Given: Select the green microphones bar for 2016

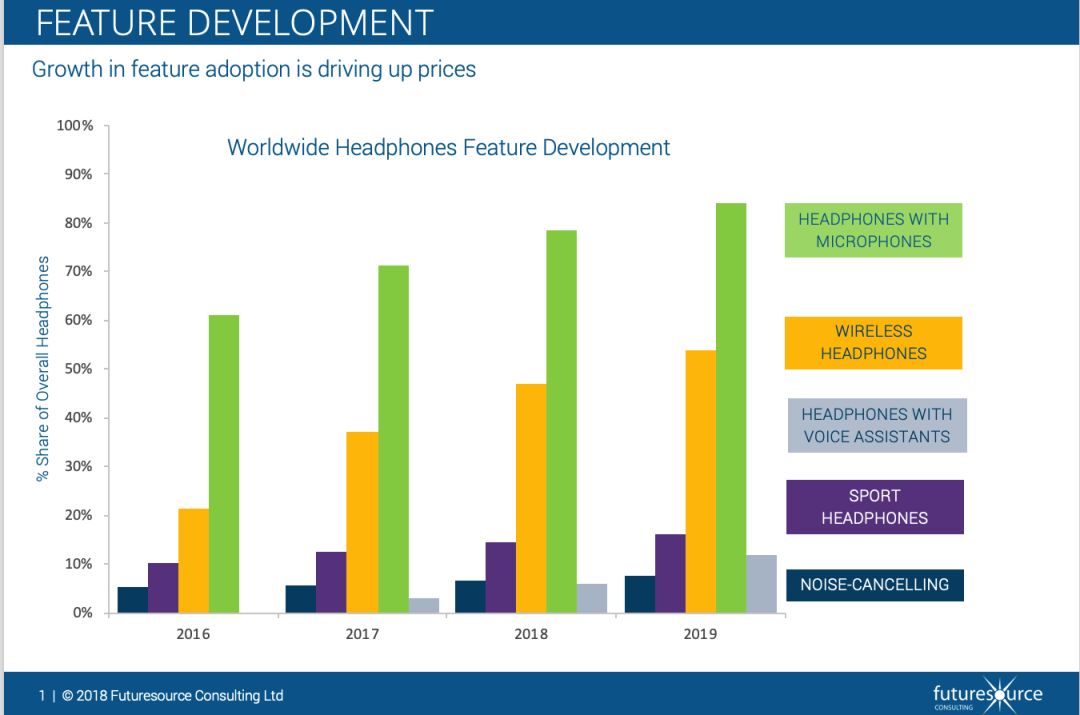Looking at the screenshot, I should pos(224,463).
